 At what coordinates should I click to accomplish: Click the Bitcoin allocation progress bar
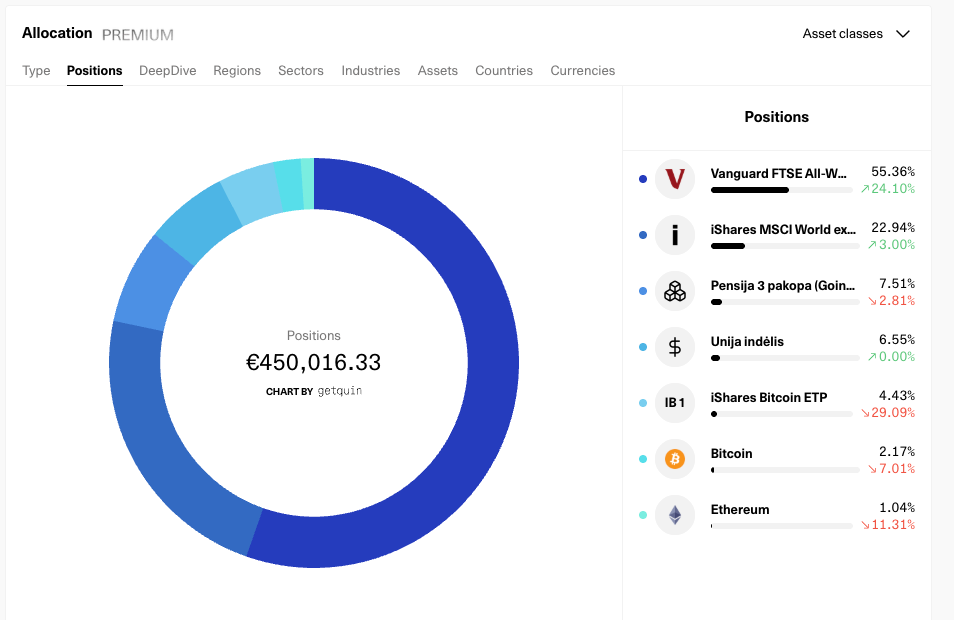[x=784, y=470]
